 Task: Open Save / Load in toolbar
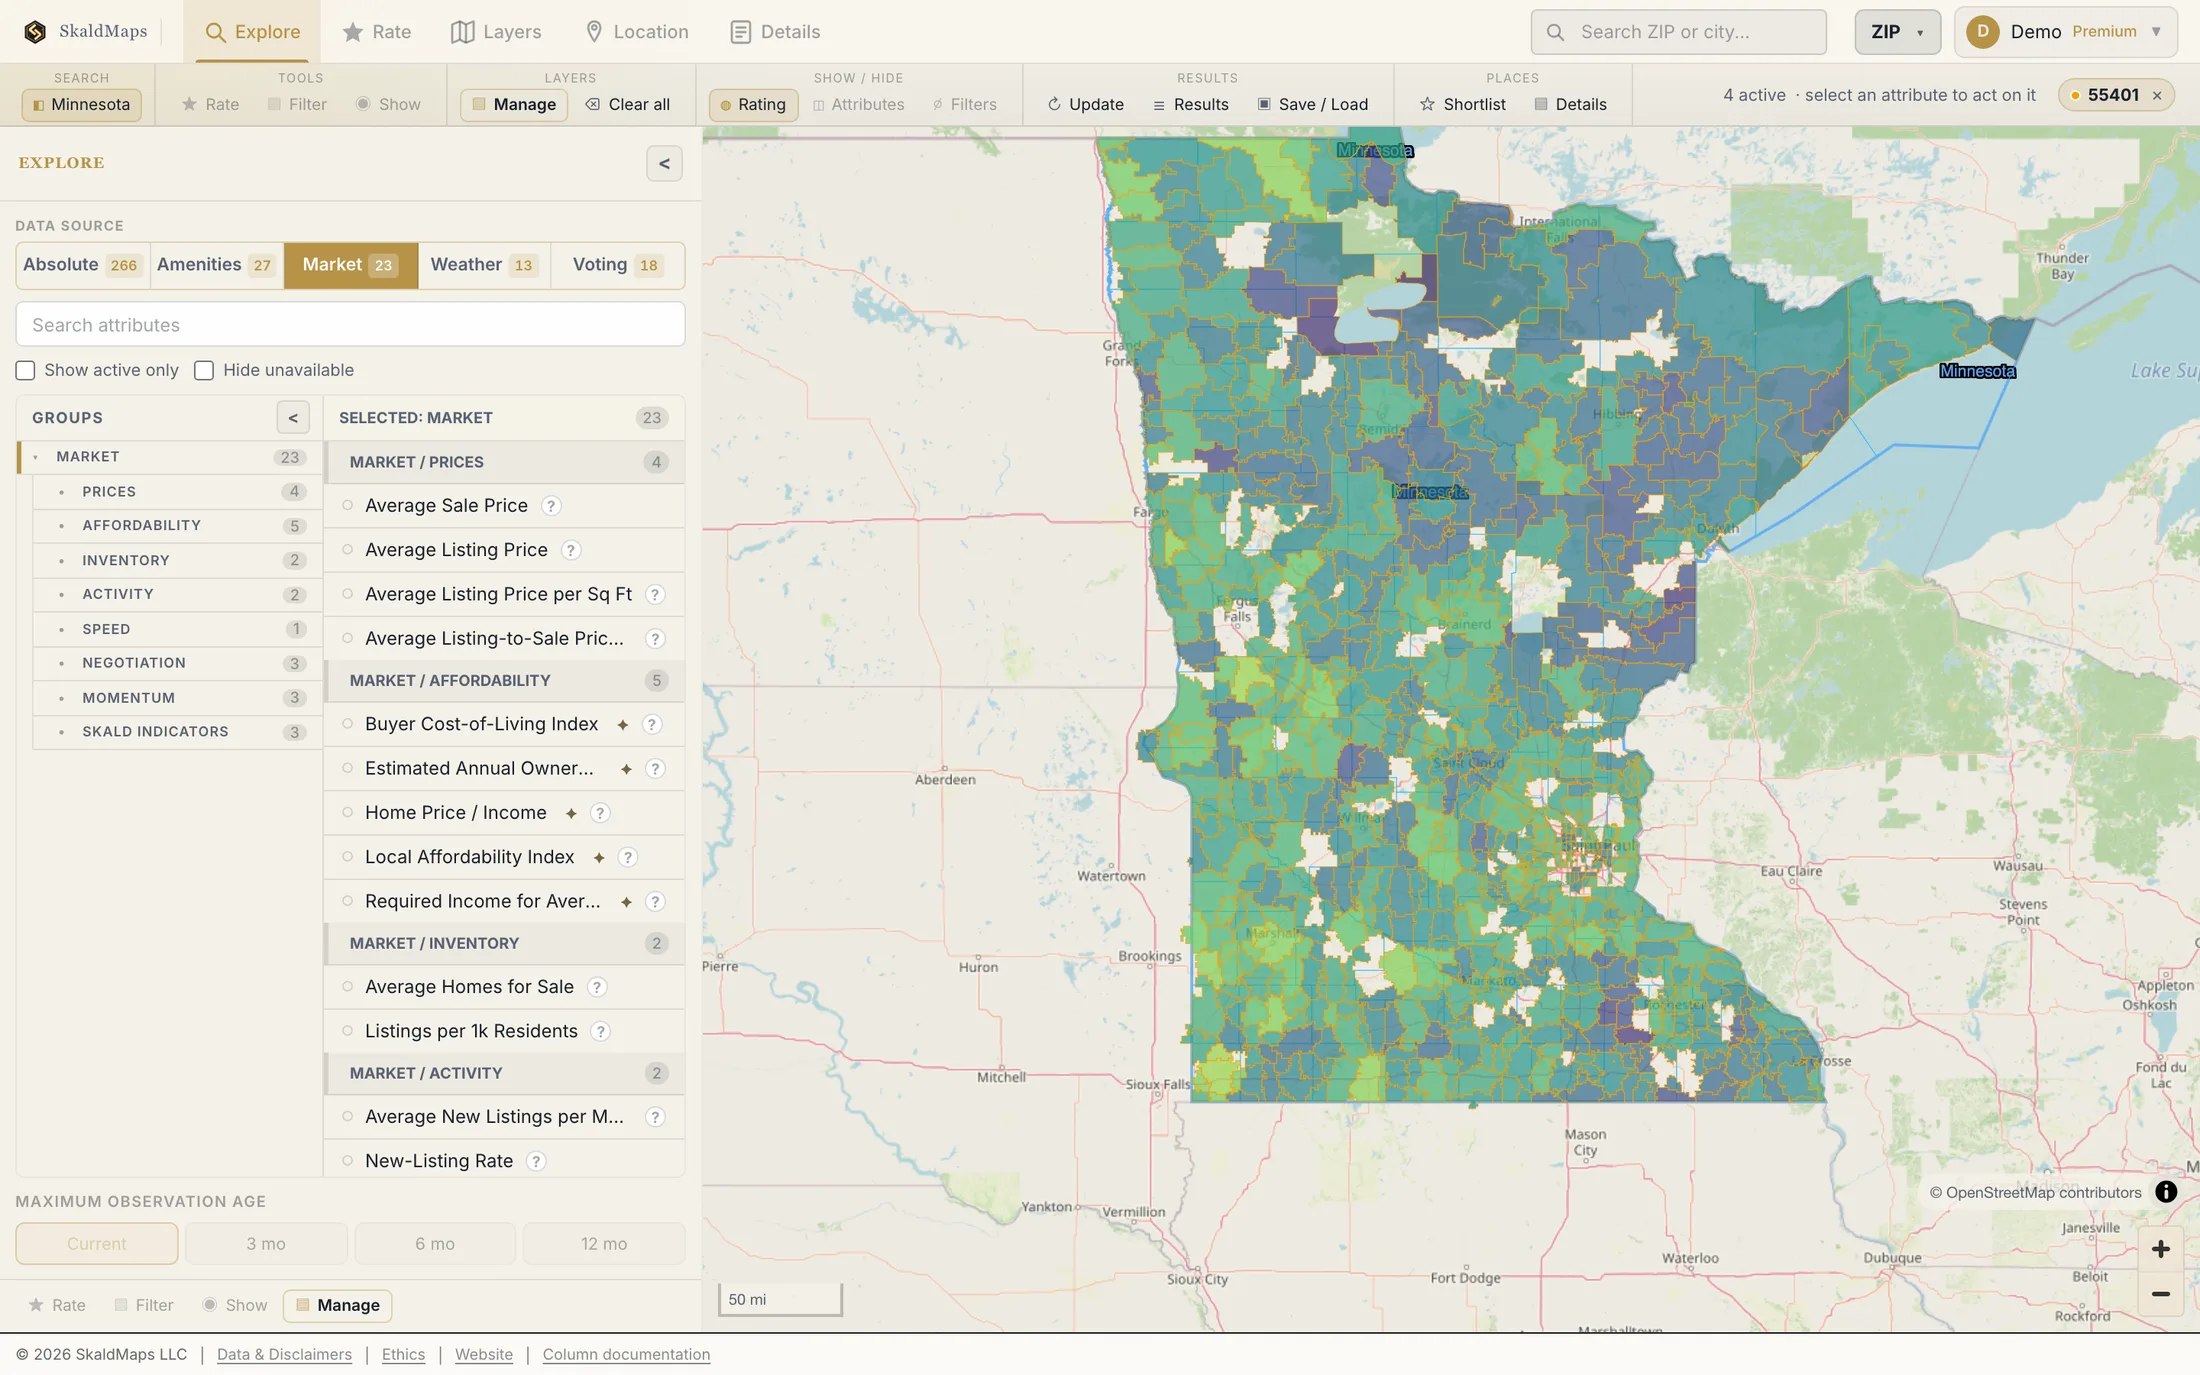click(1313, 104)
